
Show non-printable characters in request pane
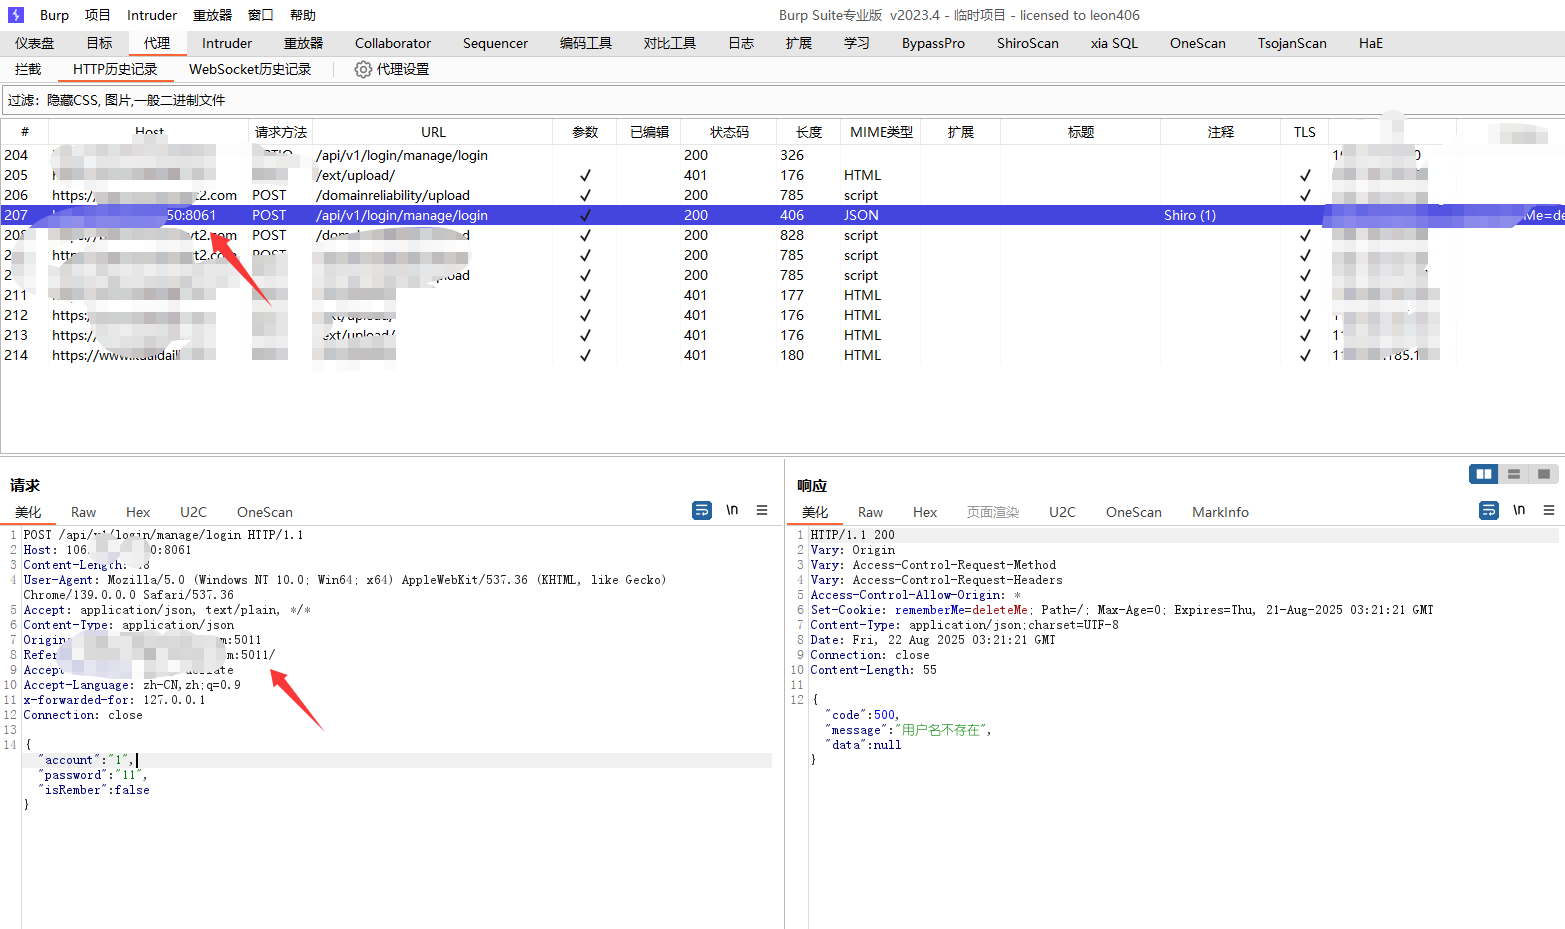[732, 510]
